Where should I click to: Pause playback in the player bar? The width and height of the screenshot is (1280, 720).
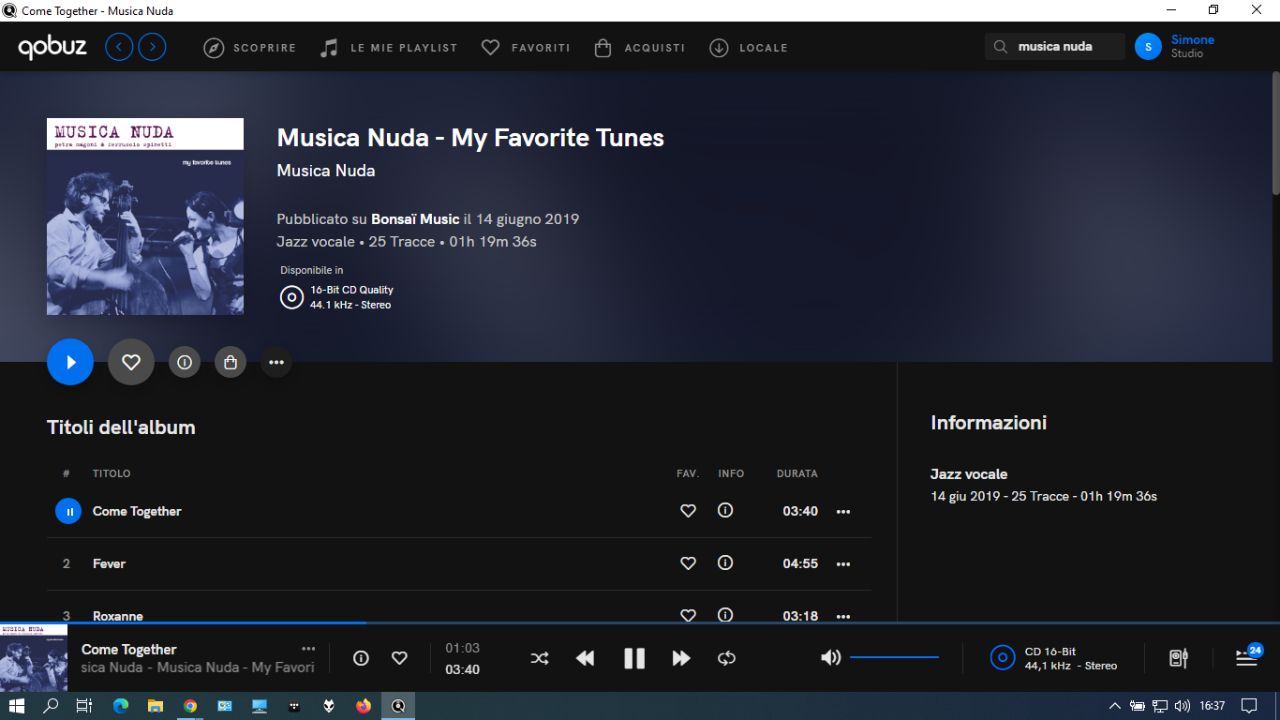(x=634, y=658)
